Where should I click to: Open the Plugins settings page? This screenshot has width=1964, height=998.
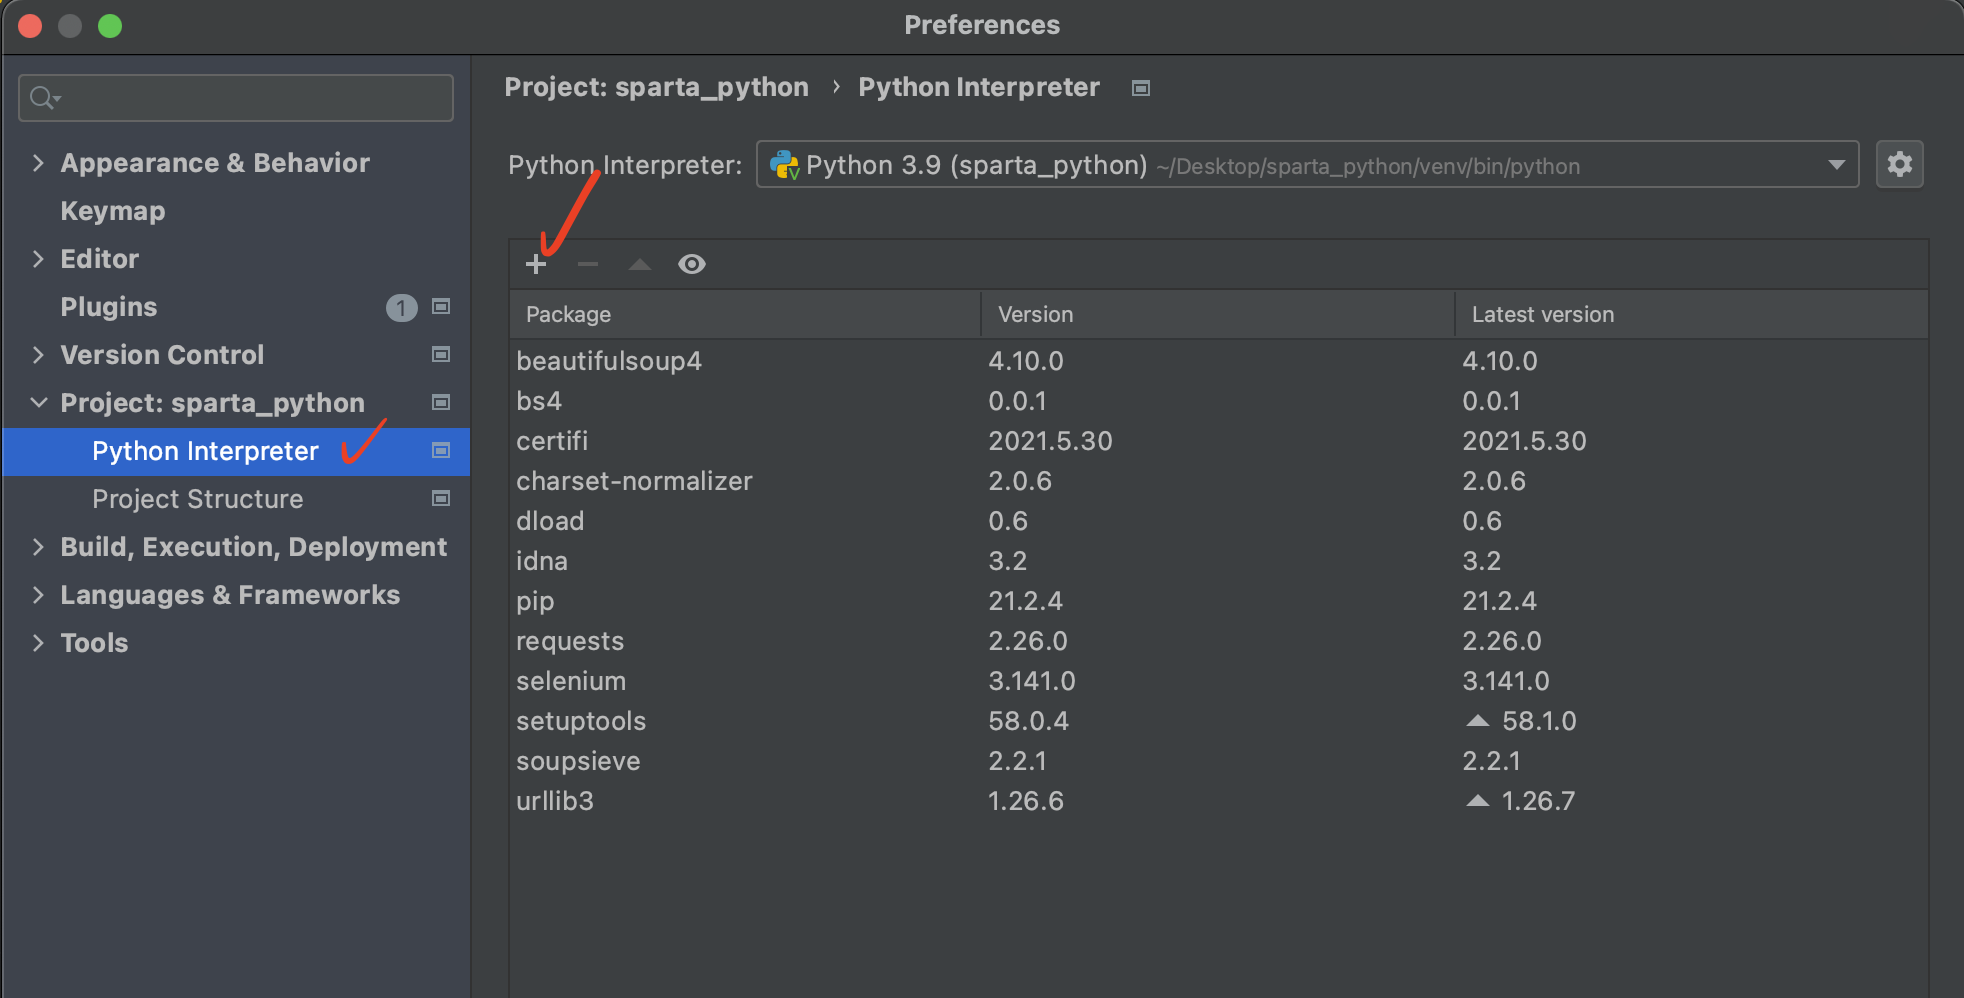click(x=109, y=307)
